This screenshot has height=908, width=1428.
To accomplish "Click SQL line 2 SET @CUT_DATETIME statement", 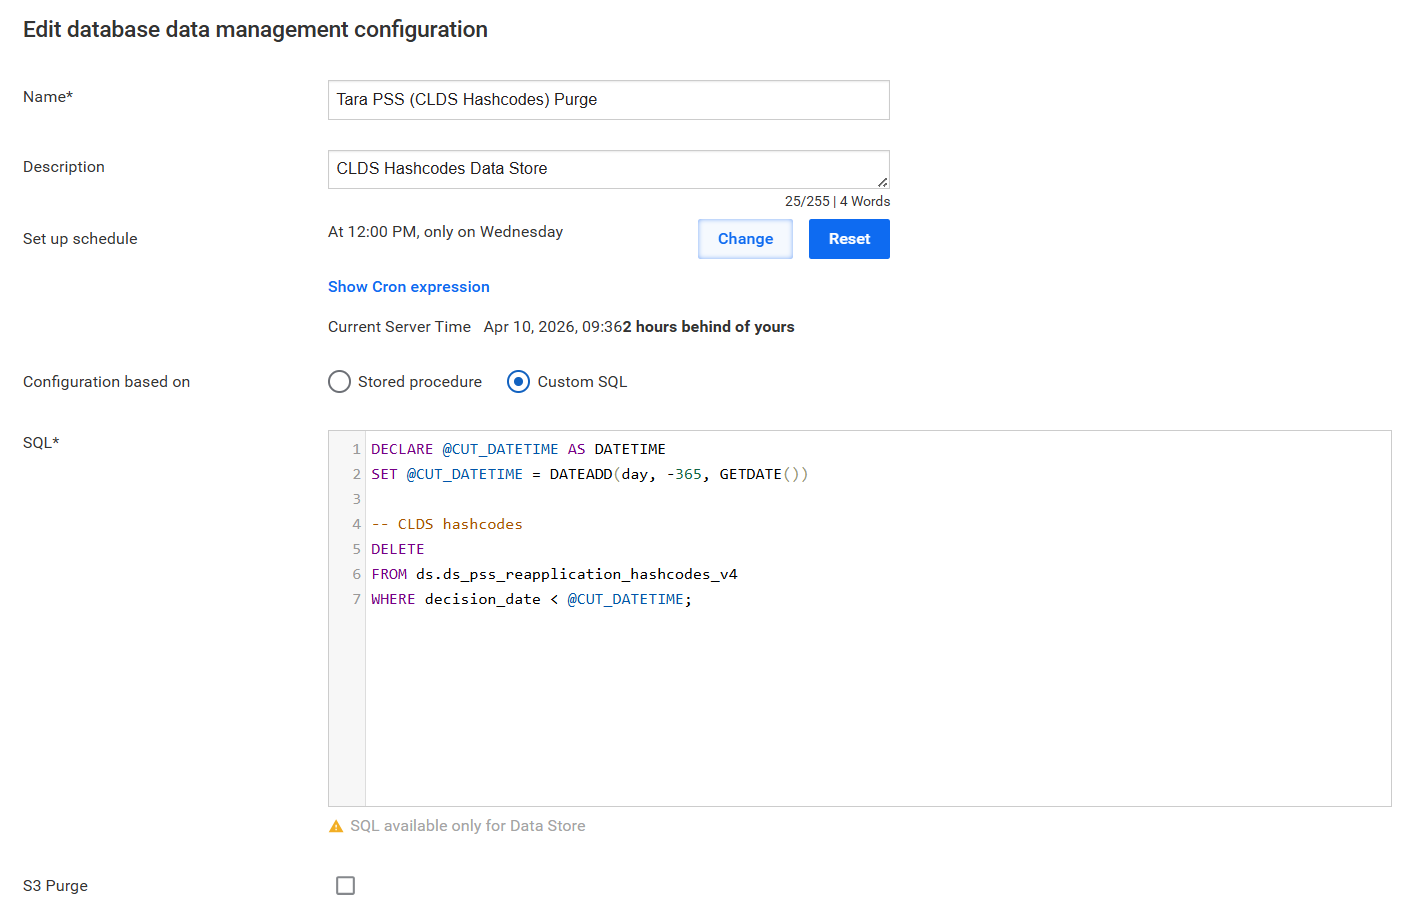I will (x=589, y=474).
